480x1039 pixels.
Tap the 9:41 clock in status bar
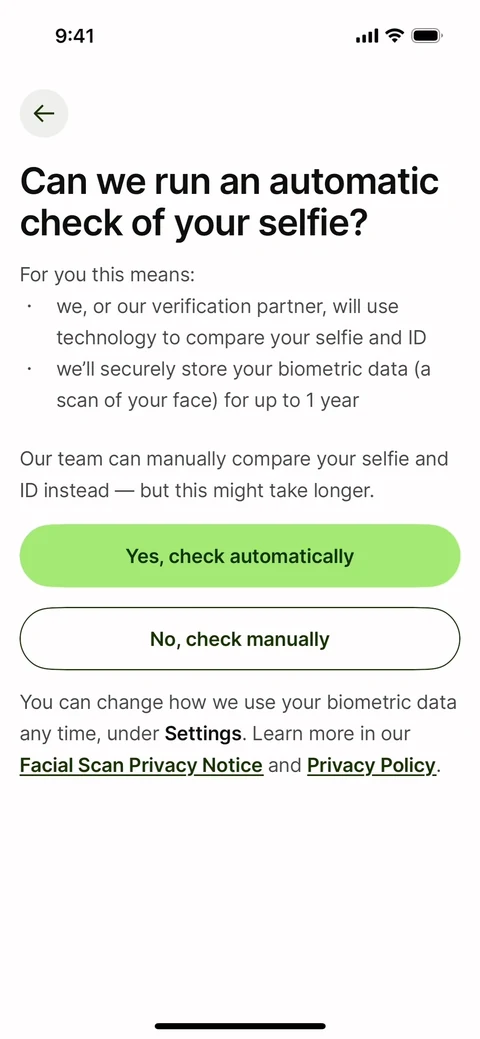tap(74, 36)
